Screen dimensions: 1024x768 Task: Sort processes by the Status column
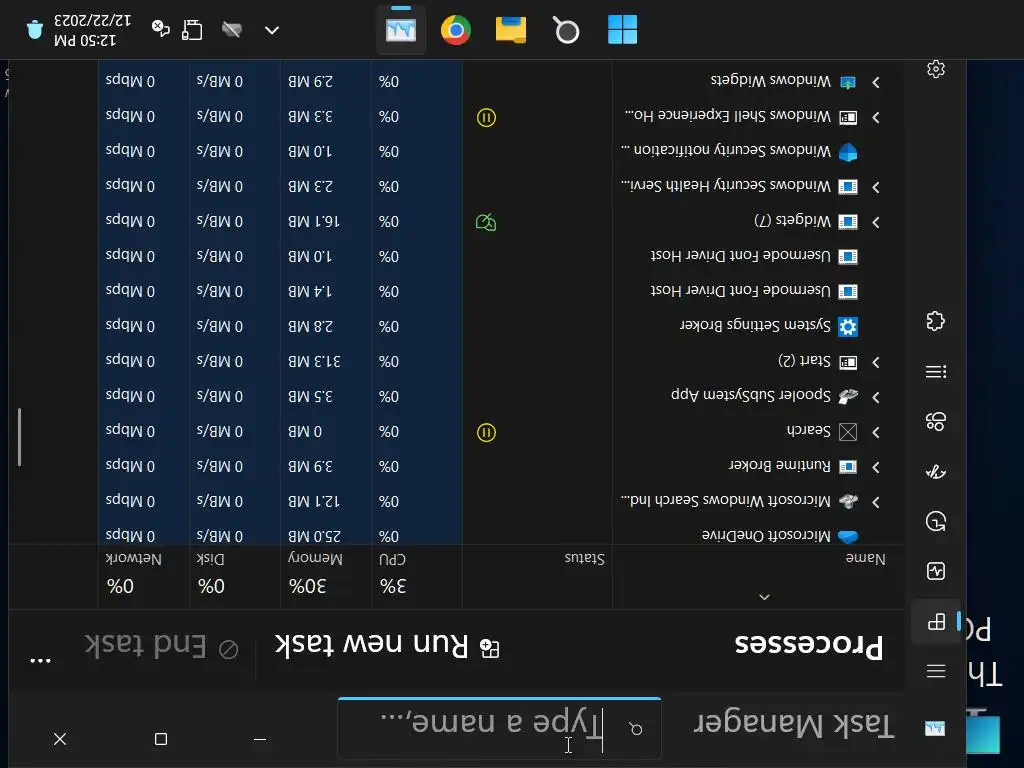[584, 558]
